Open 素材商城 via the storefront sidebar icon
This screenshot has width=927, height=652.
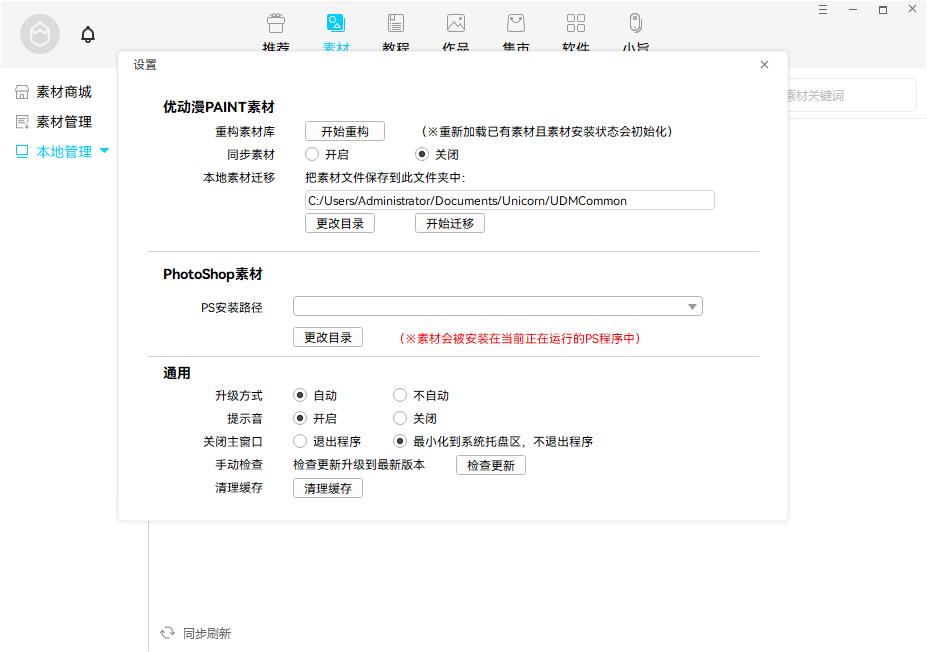[22, 91]
